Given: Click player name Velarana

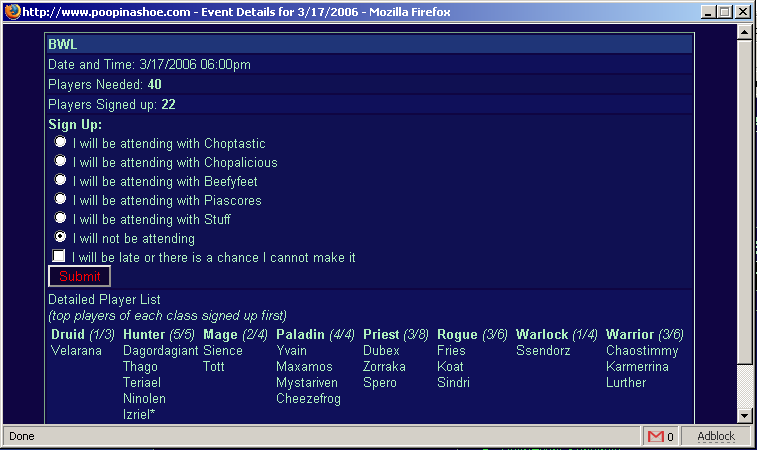Looking at the screenshot, I should [76, 351].
